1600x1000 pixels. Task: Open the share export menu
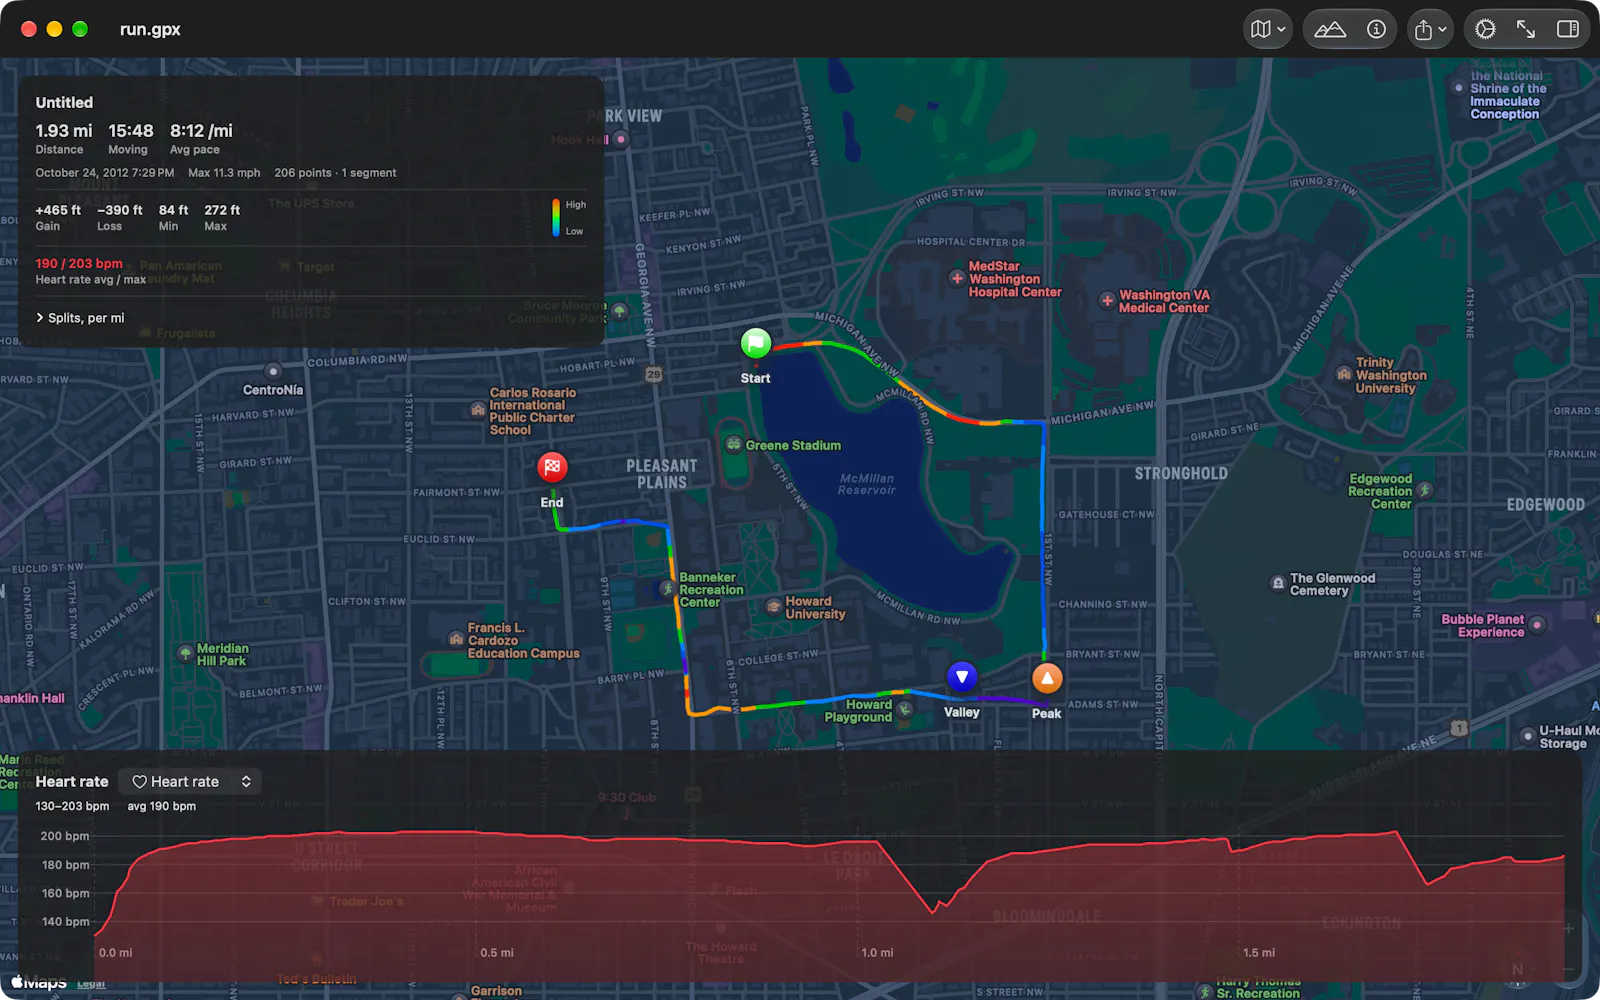[x=1431, y=30]
